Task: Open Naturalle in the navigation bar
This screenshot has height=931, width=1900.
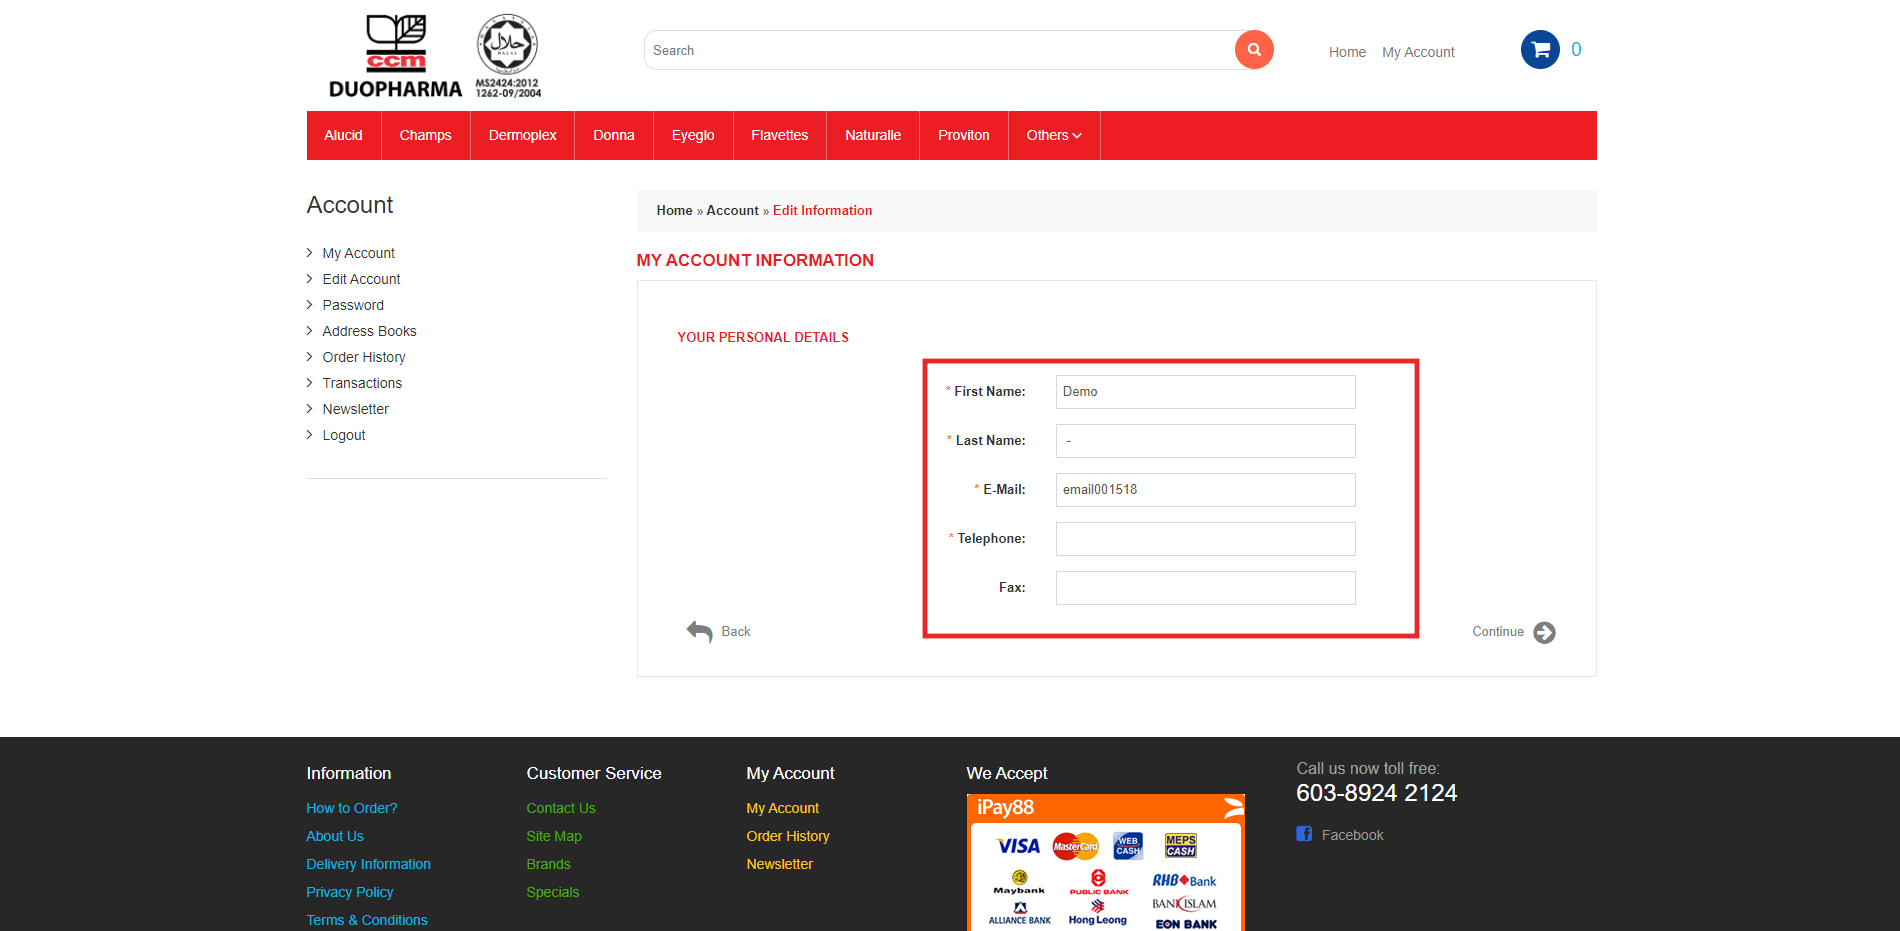Action: click(x=872, y=135)
